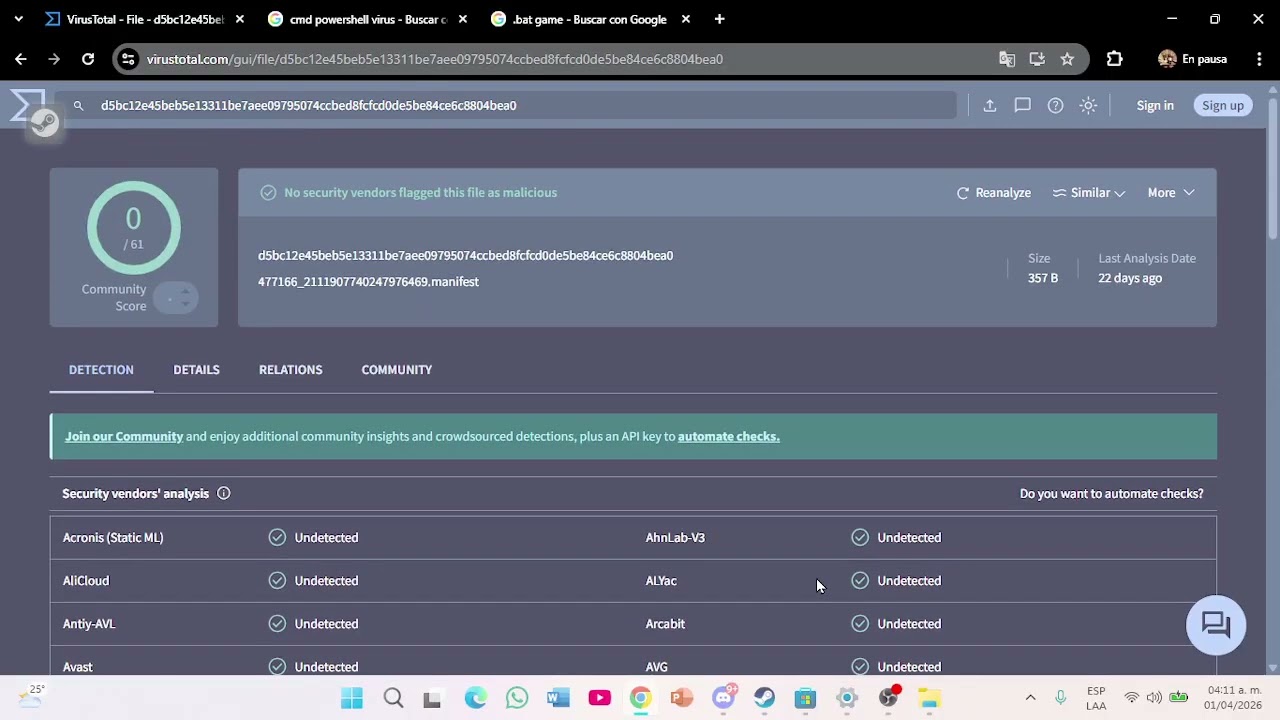Open PowerPoint from the taskbar
The width and height of the screenshot is (1280, 720).
(682, 698)
